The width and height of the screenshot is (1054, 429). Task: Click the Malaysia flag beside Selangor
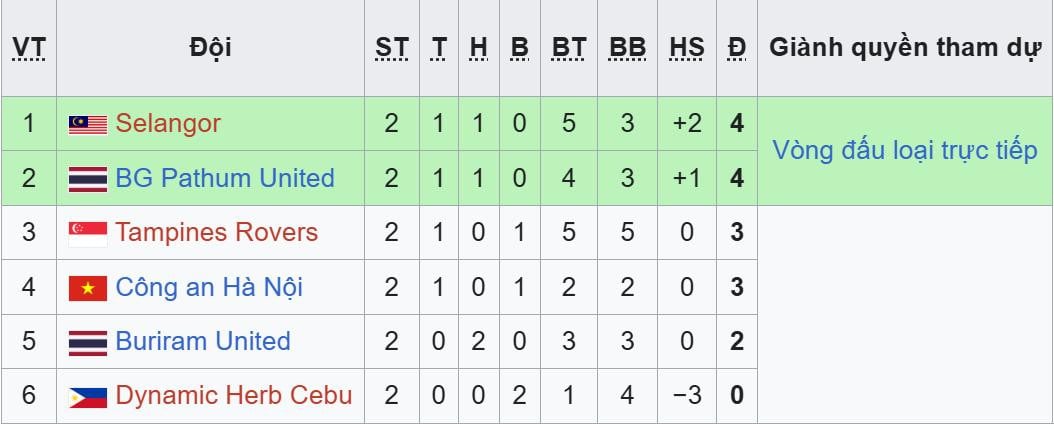pos(87,124)
